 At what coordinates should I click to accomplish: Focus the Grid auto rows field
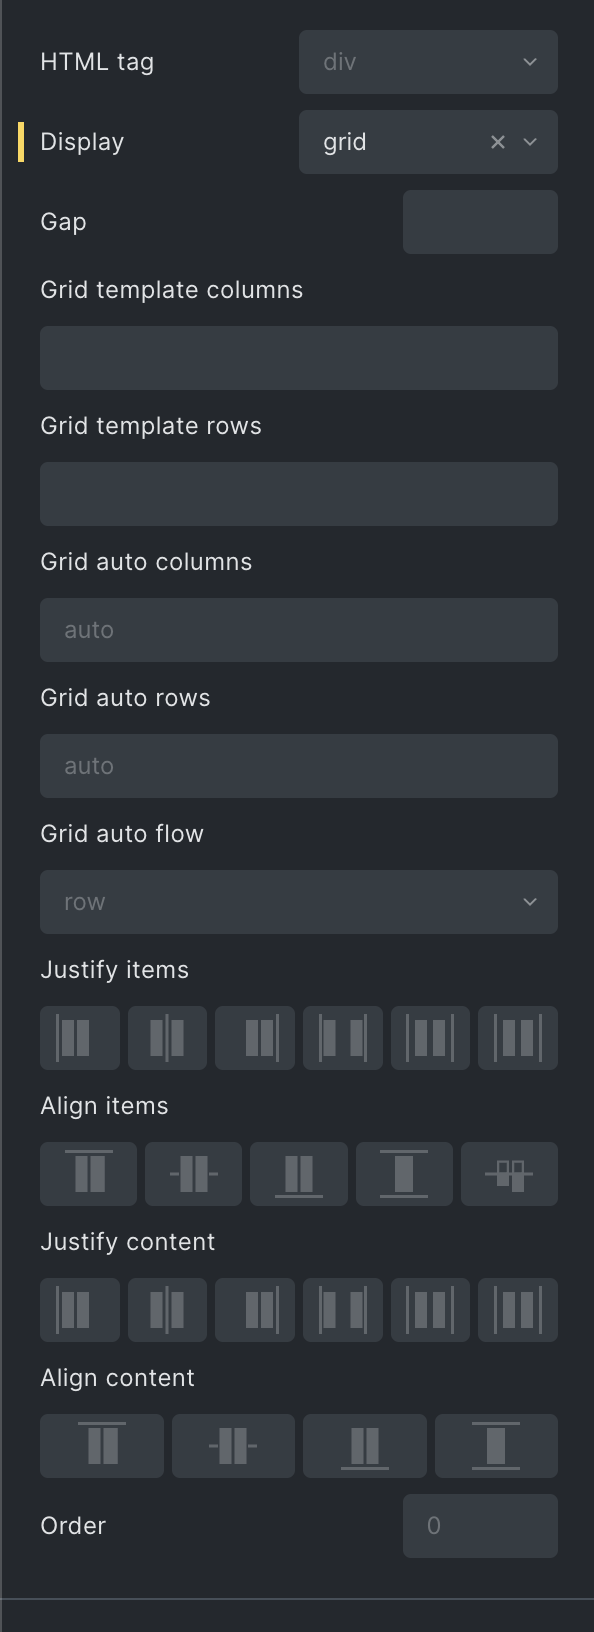coord(299,766)
